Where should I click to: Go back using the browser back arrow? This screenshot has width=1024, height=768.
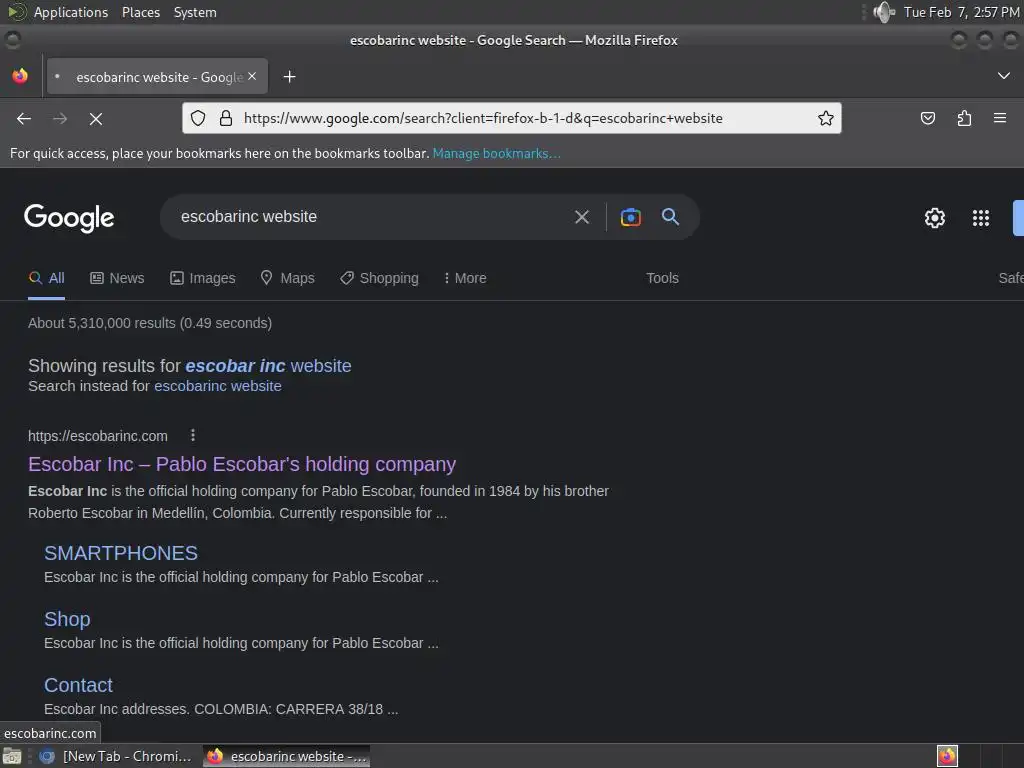tap(24, 118)
